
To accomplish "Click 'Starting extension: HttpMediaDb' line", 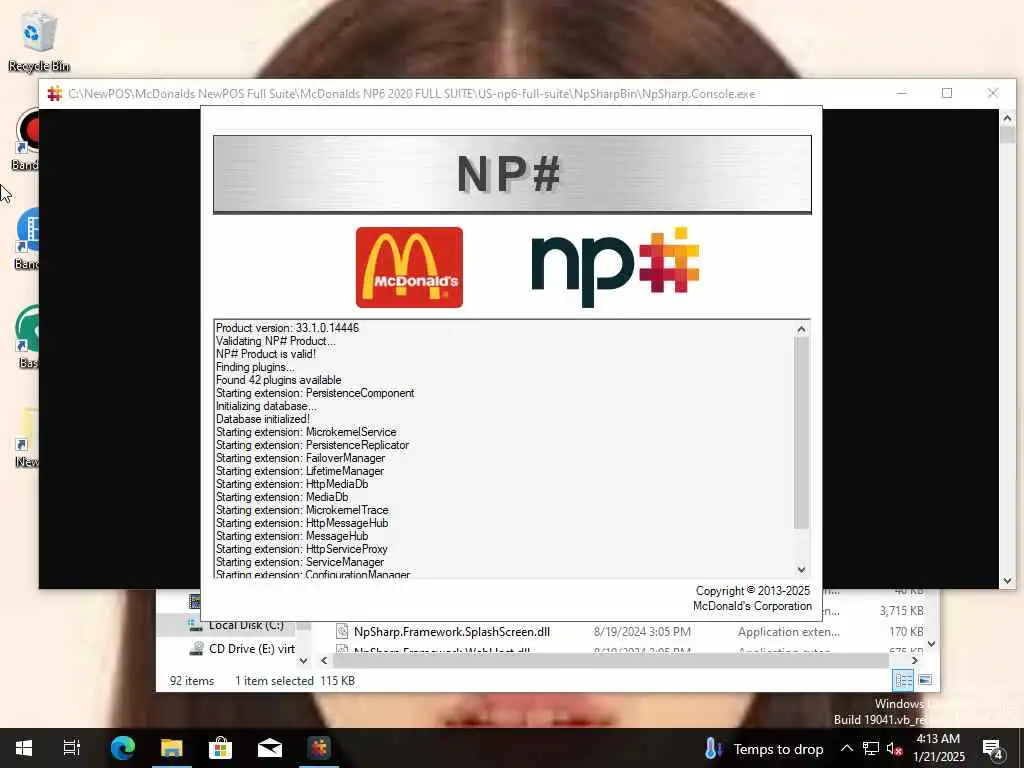I will click(292, 484).
